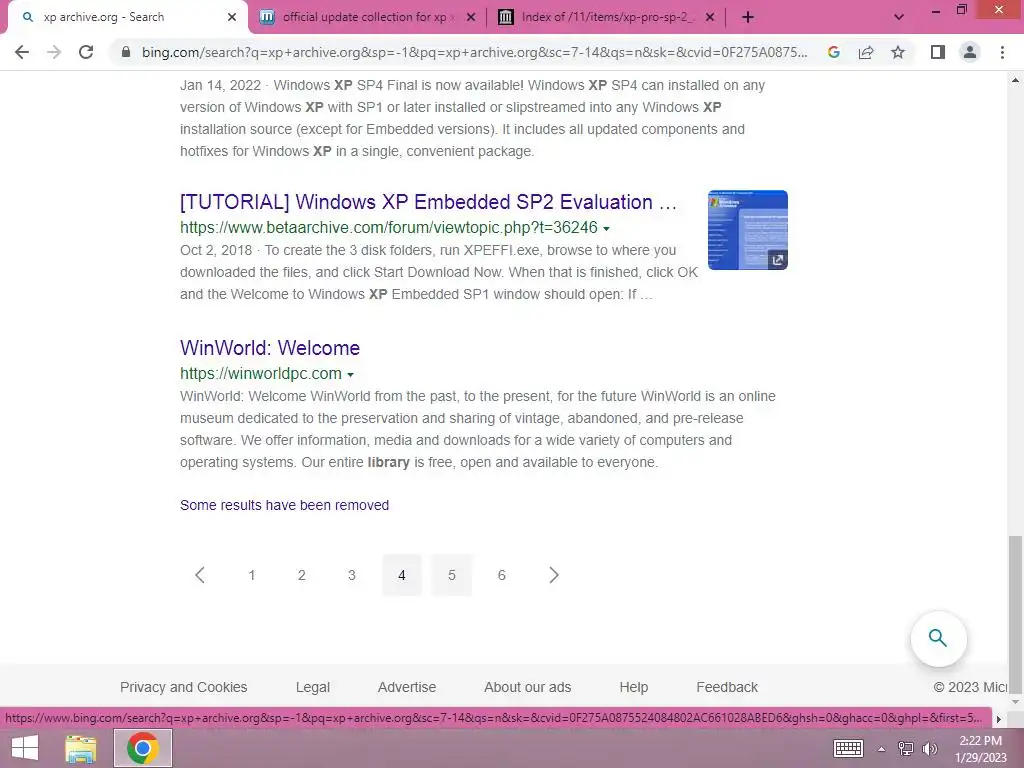
Task: Bookmark this page with the star
Action: 898,52
